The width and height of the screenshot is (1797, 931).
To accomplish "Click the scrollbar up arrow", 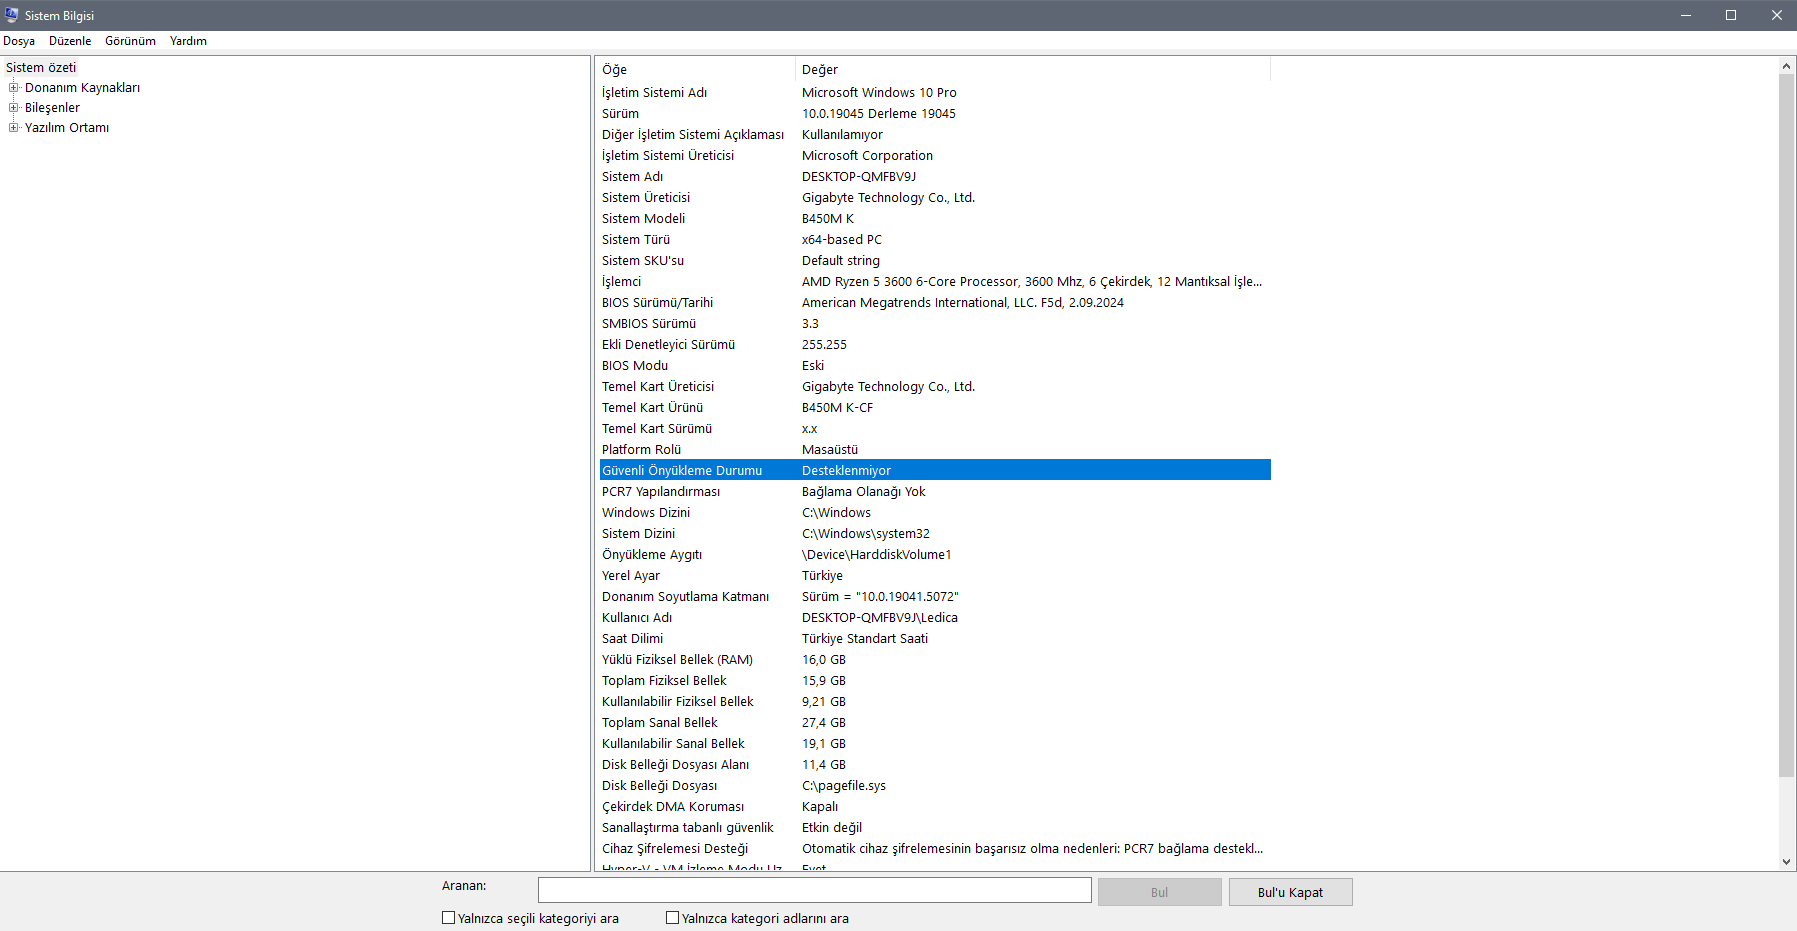I will (1786, 66).
